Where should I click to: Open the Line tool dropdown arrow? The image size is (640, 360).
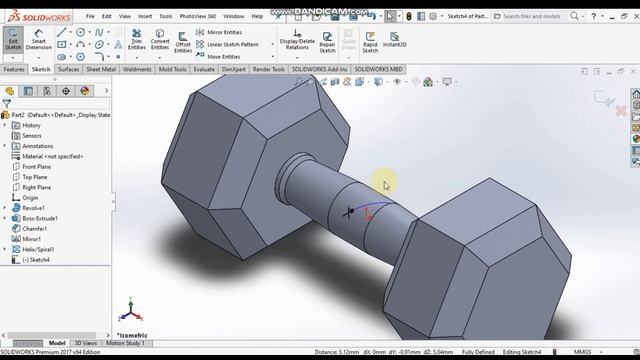pos(71,32)
